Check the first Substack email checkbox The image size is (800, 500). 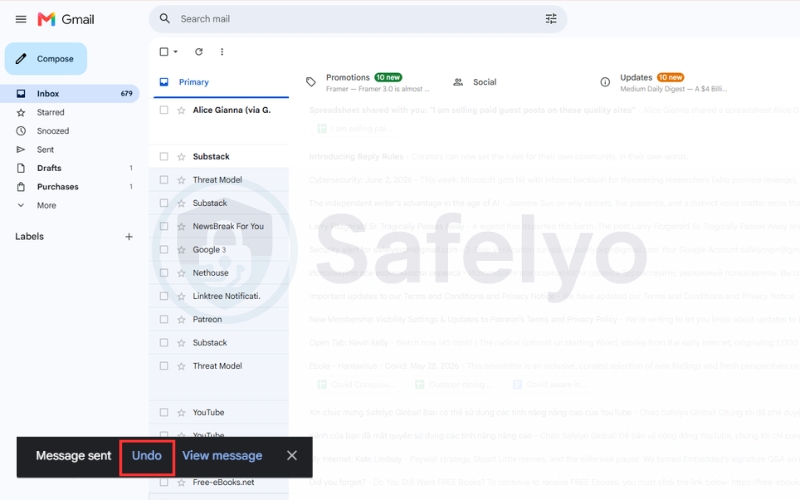point(164,157)
